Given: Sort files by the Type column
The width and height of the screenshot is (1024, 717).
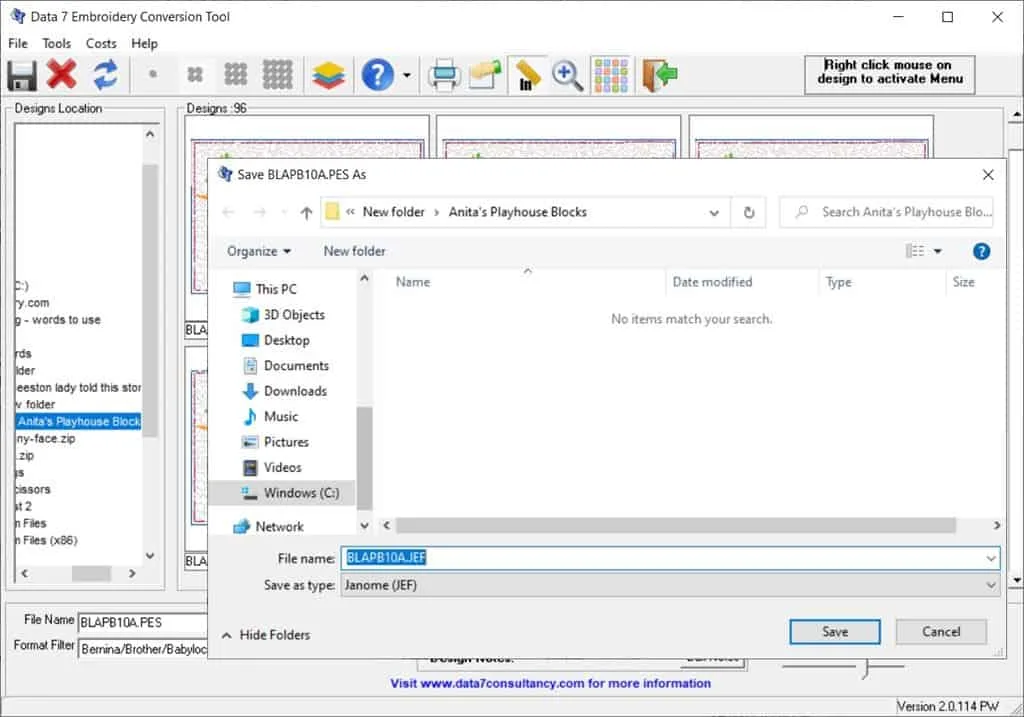Looking at the screenshot, I should pyautogui.click(x=839, y=282).
